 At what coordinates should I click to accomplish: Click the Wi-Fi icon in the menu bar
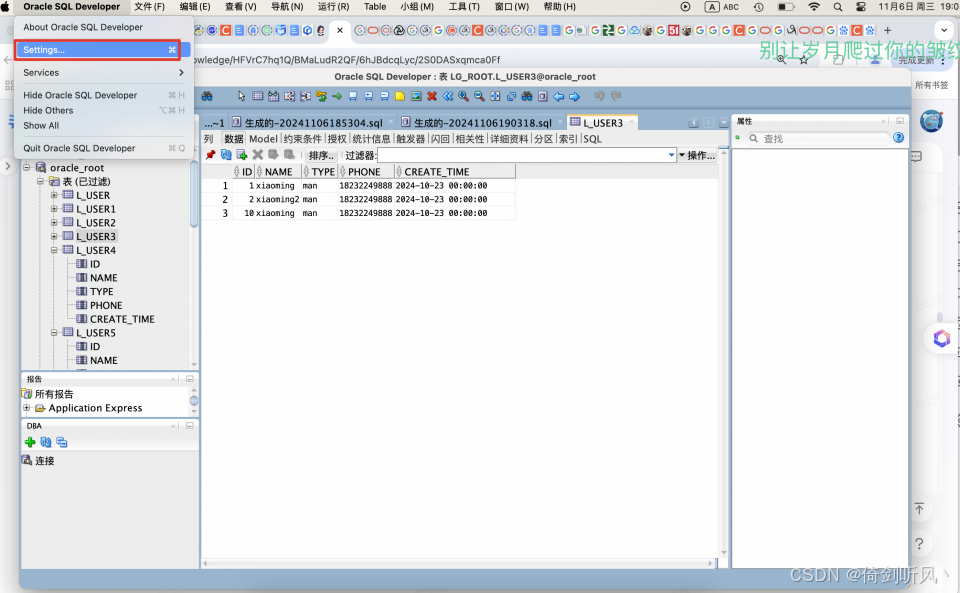(814, 7)
